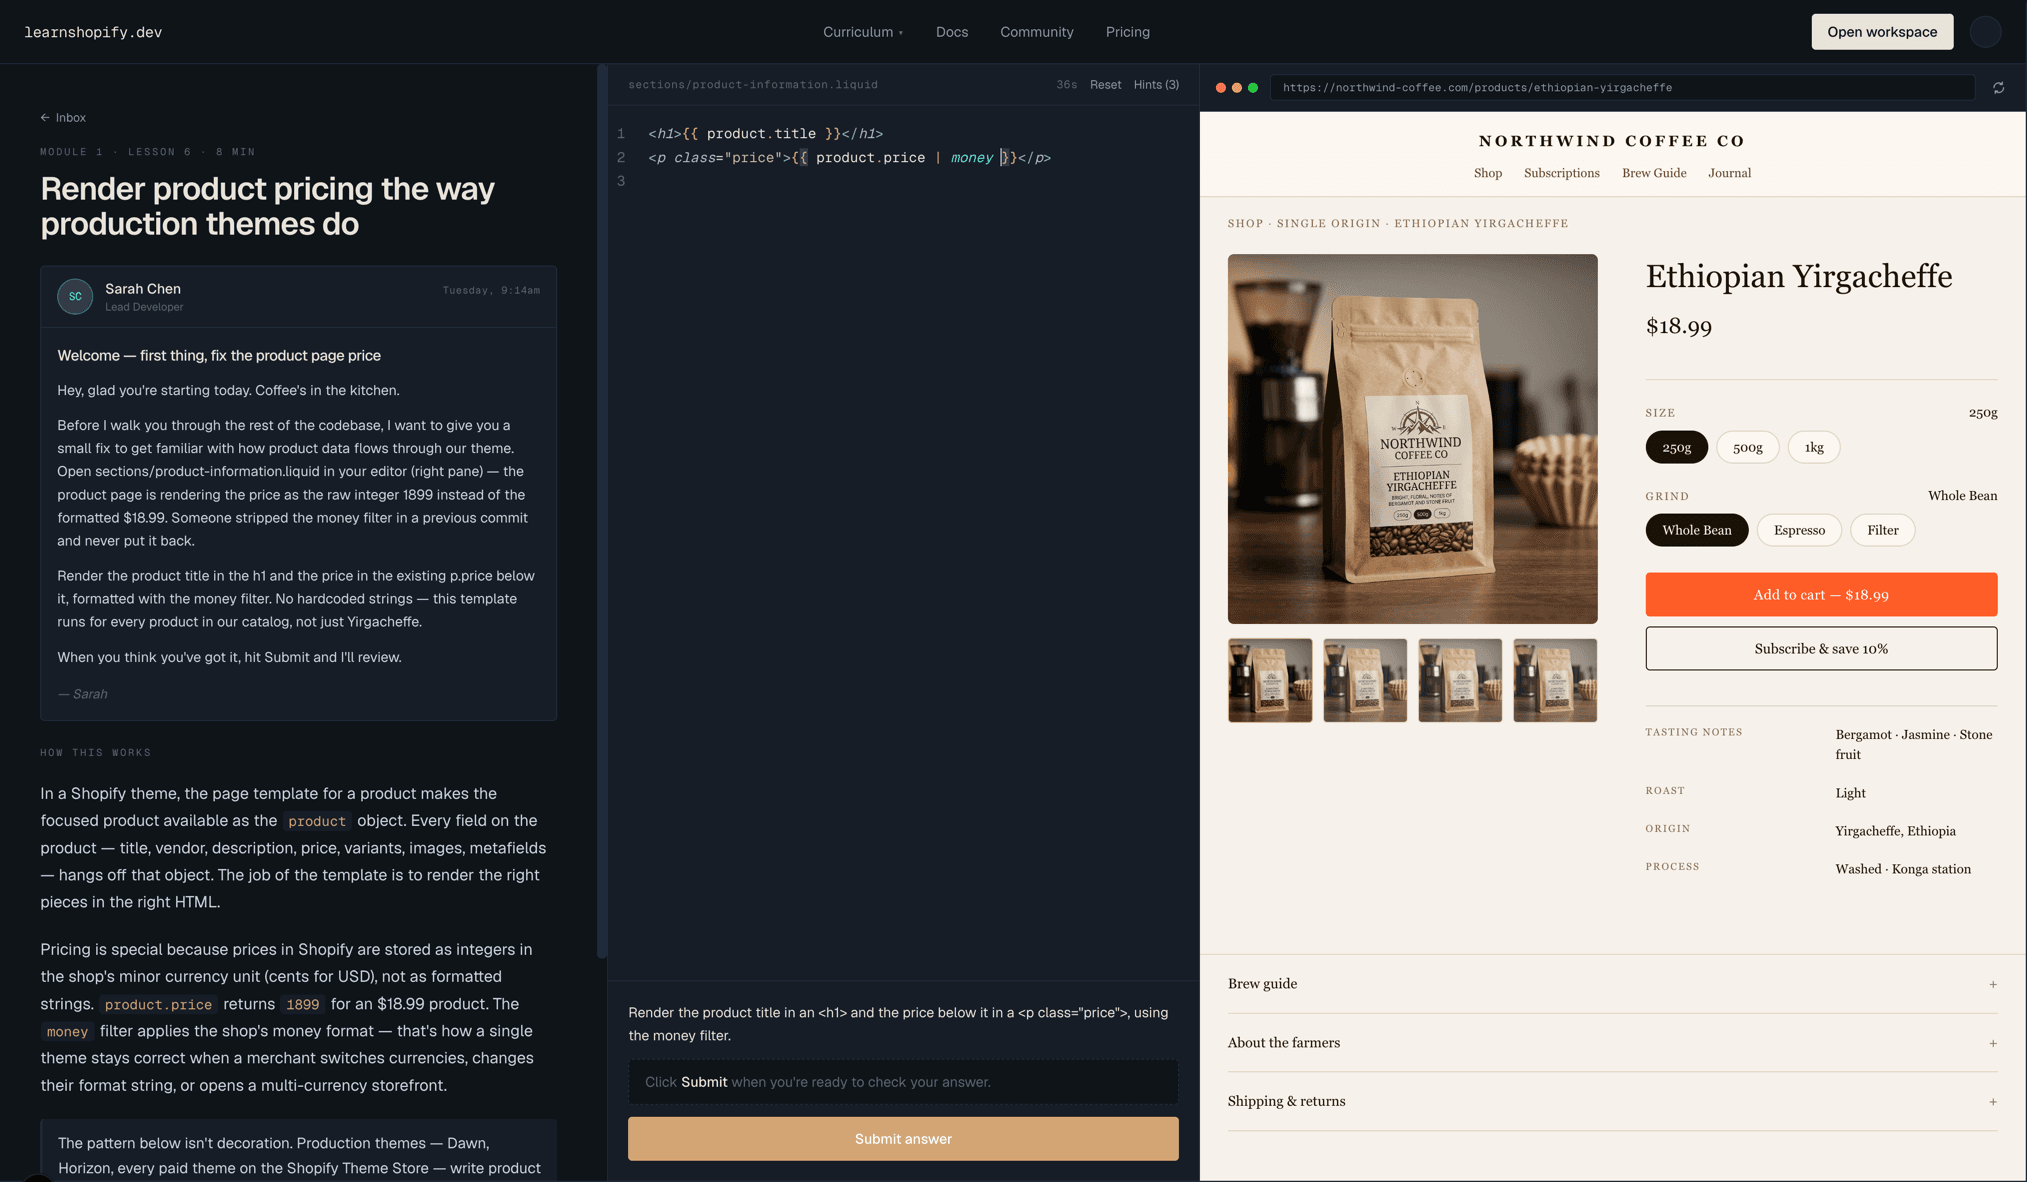The height and width of the screenshot is (1182, 2027).
Task: Click the inline 'product.price' code snippet
Action: tap(158, 1005)
